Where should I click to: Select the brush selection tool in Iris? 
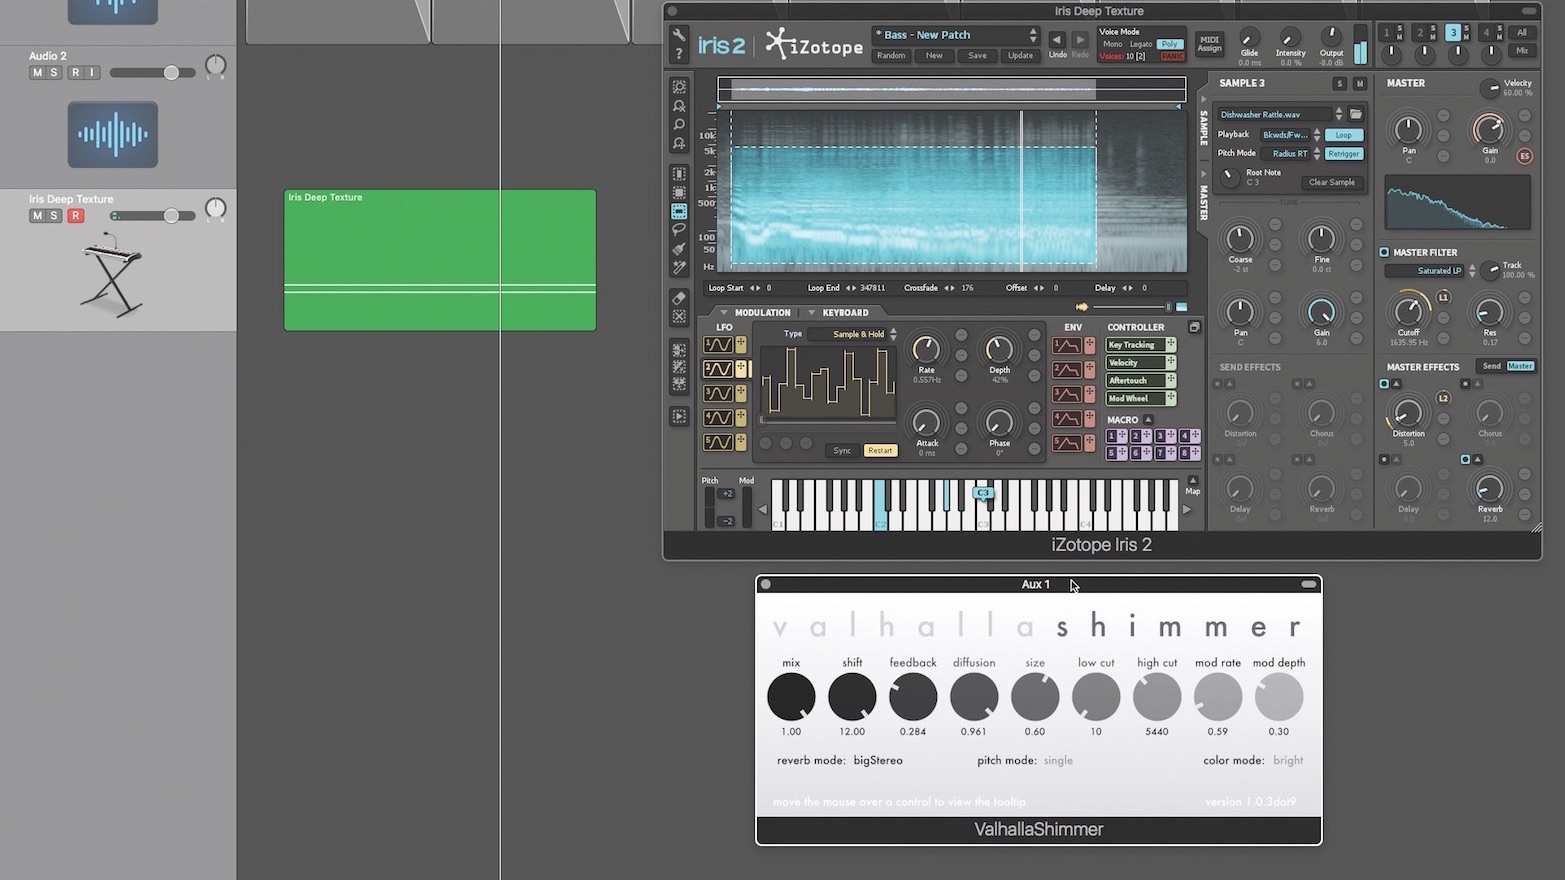pos(679,249)
